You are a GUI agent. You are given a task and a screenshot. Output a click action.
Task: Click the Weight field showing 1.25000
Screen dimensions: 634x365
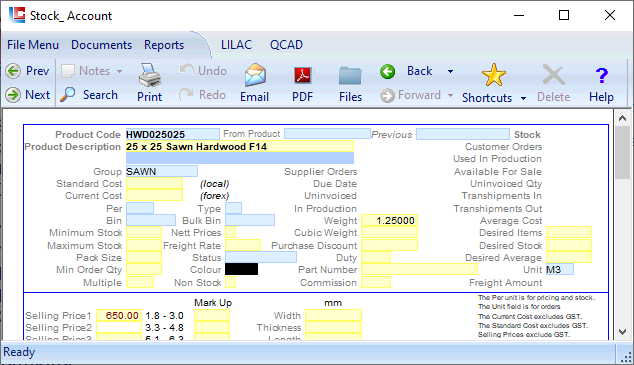coord(389,220)
